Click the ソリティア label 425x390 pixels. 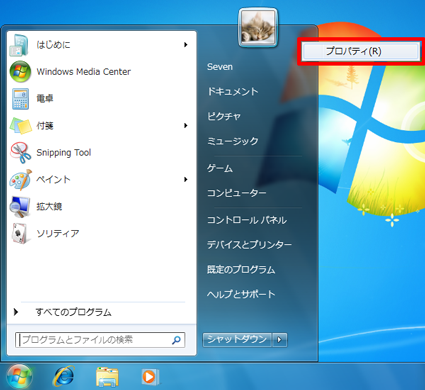coord(58,233)
